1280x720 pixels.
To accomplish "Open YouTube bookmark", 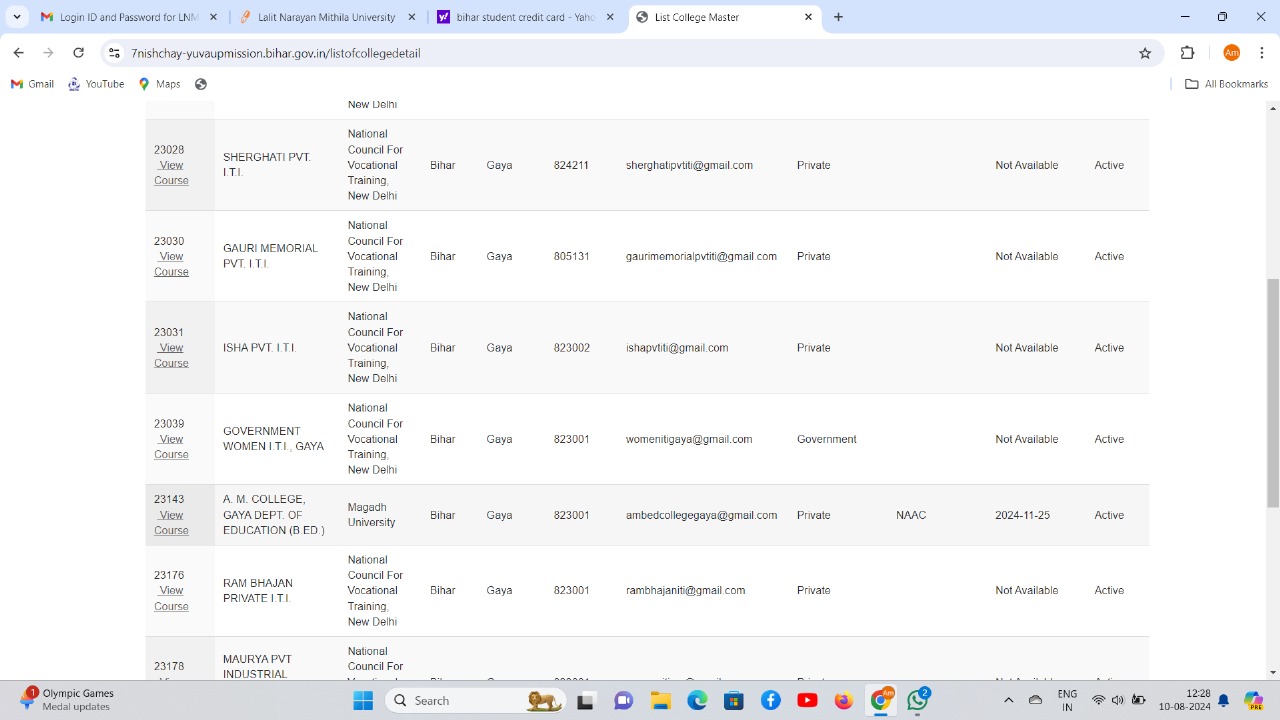I will [x=96, y=84].
